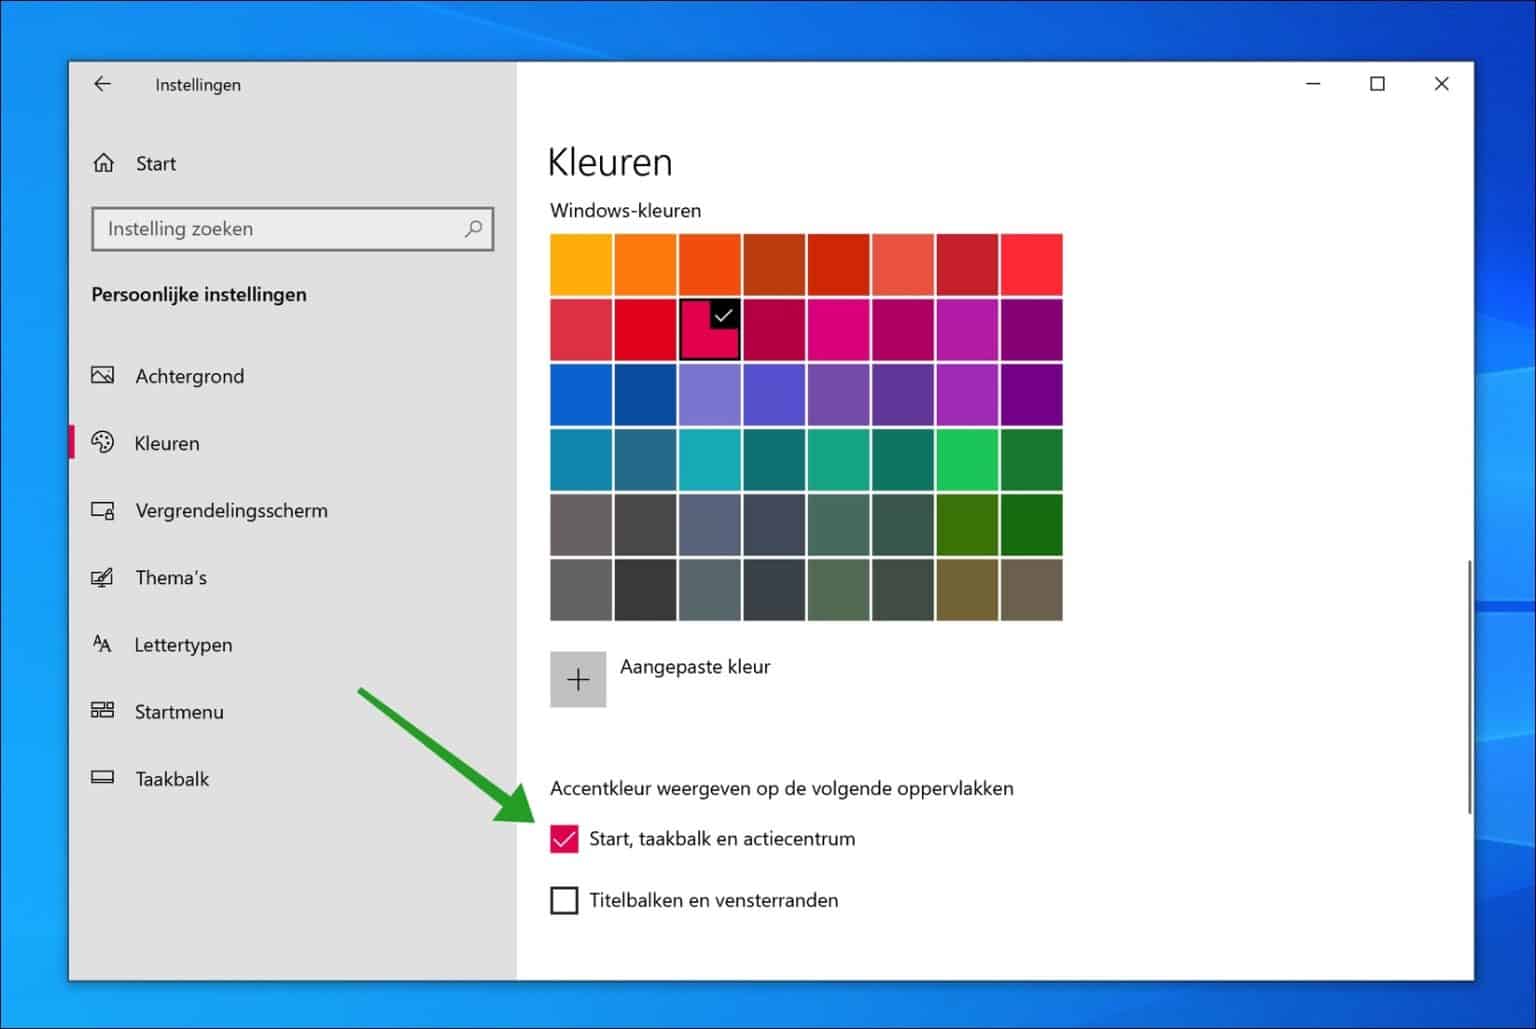The image size is (1536, 1029).
Task: Go back using the back arrow
Action: pyautogui.click(x=102, y=84)
